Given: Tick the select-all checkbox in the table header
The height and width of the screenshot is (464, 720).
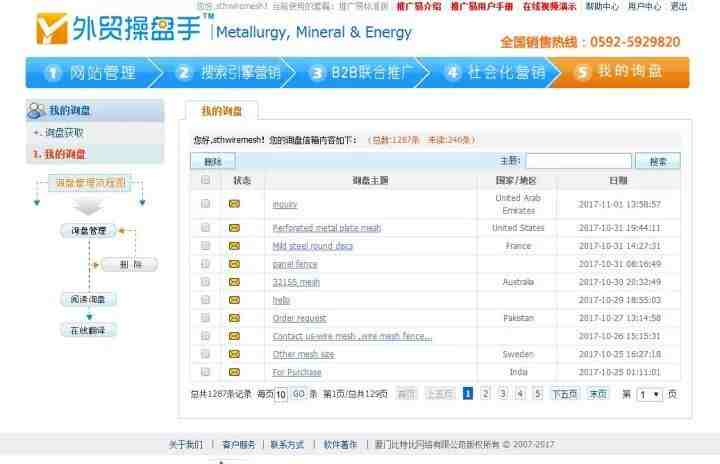Looking at the screenshot, I should point(205,181).
